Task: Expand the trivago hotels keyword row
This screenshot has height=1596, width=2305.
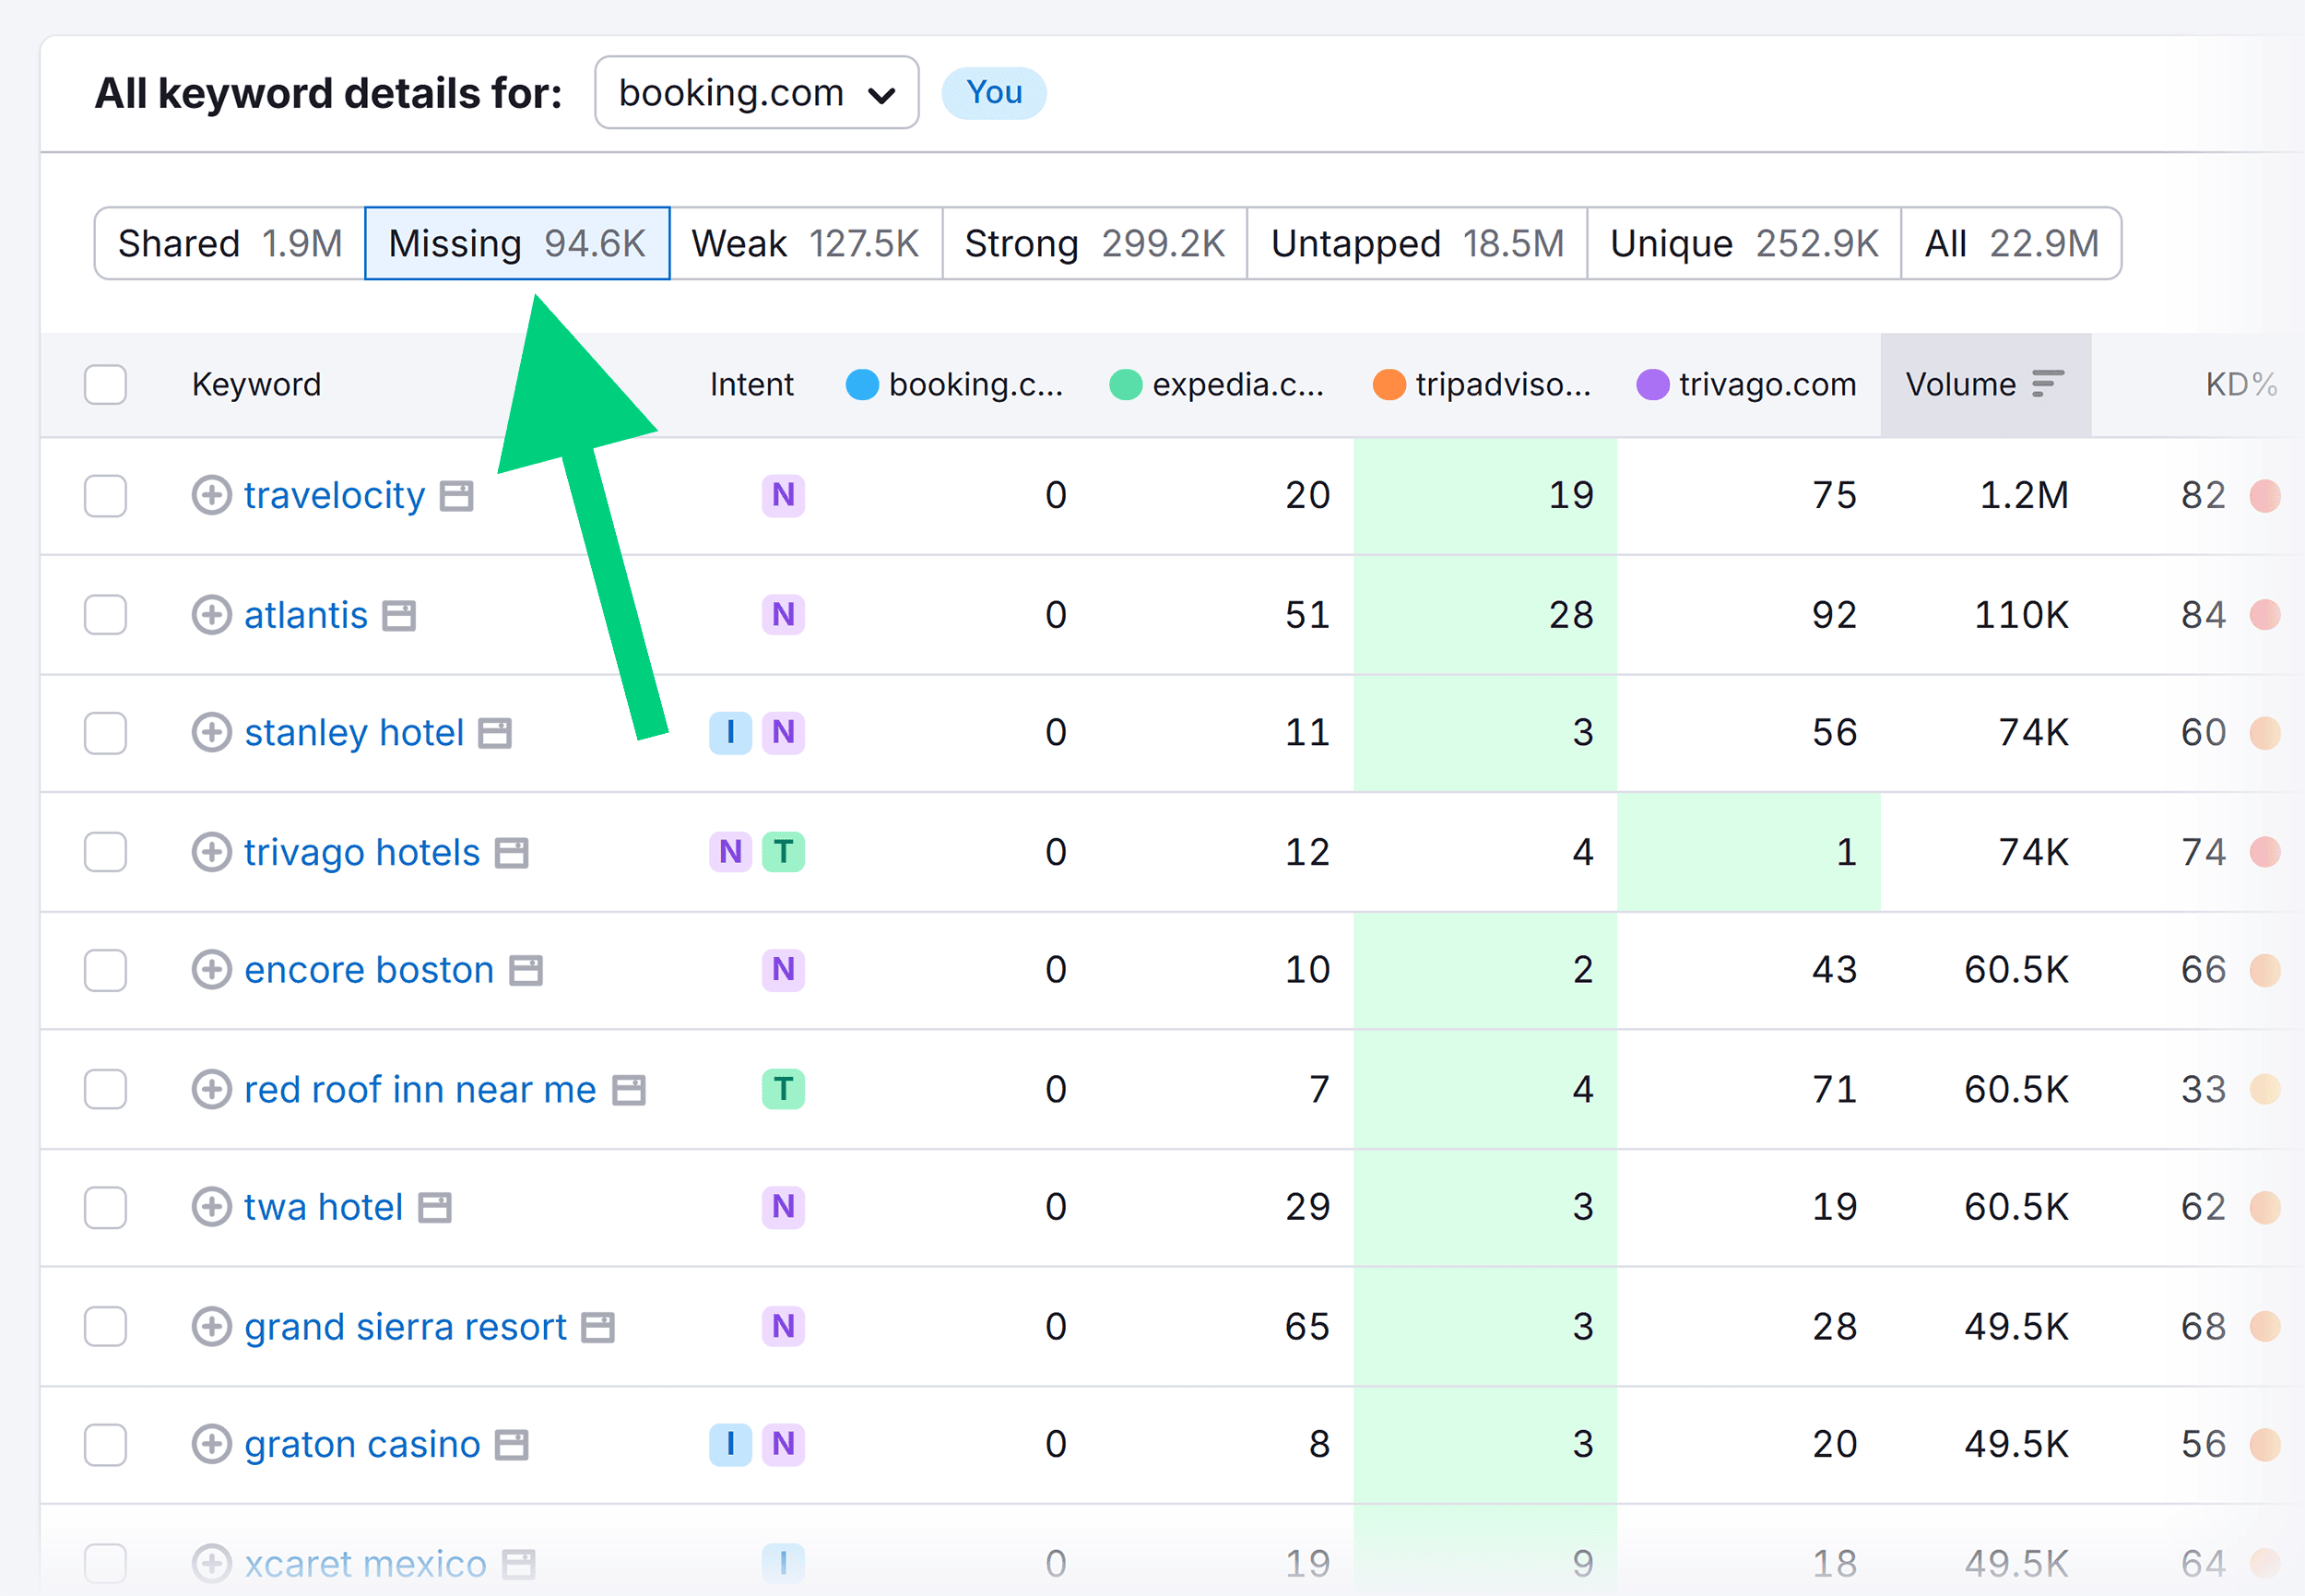Action: click(211, 852)
